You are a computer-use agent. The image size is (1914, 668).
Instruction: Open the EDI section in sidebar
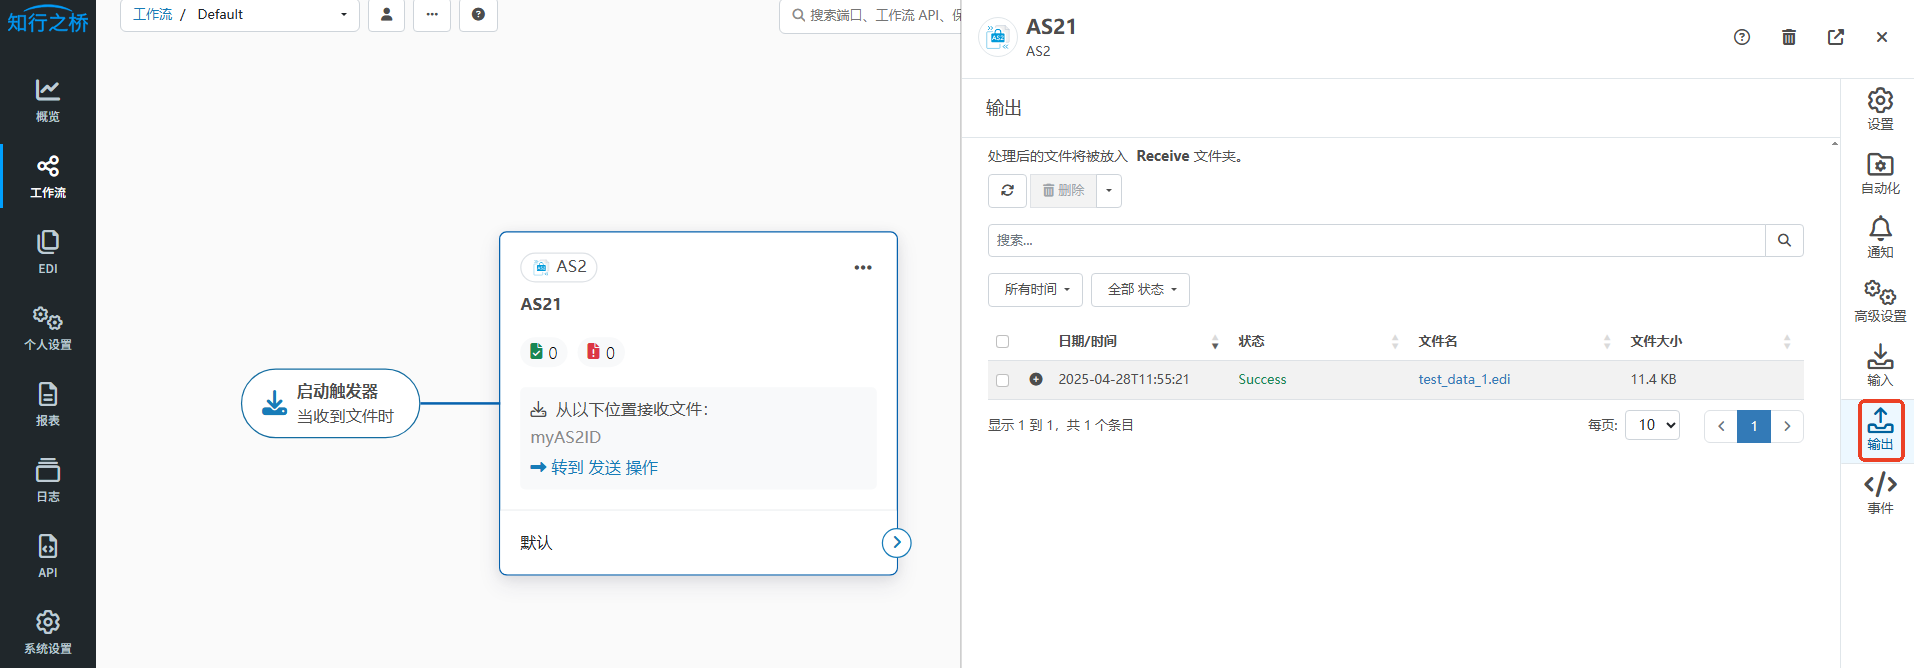pos(48,252)
